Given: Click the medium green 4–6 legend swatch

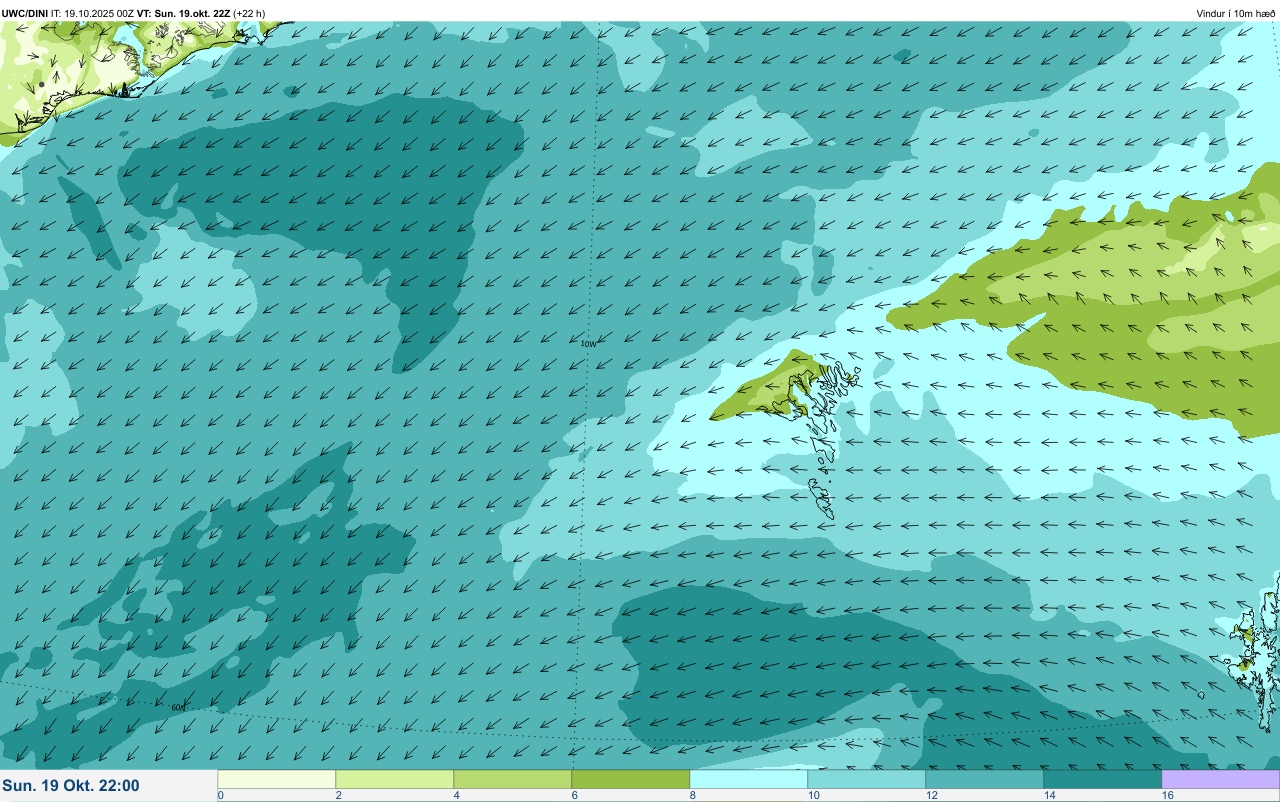Looking at the screenshot, I should [513, 779].
